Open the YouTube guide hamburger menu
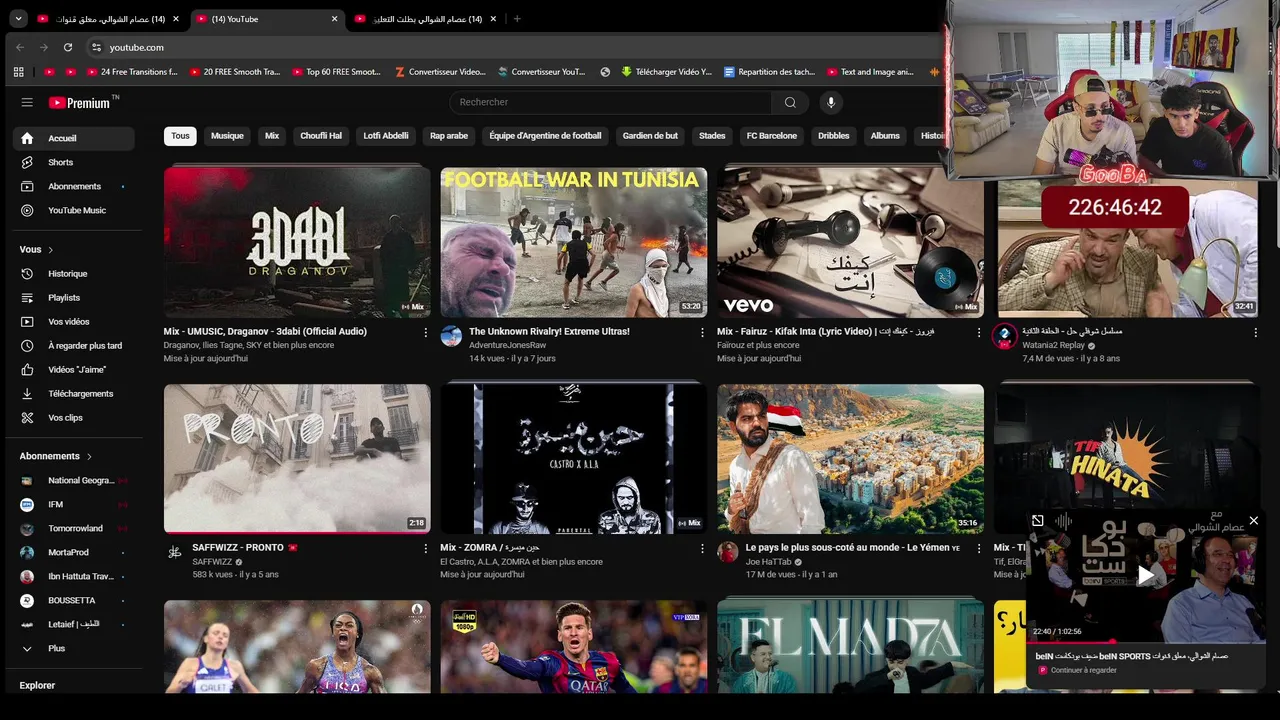Image resolution: width=1280 pixels, height=720 pixels. click(x=27, y=102)
